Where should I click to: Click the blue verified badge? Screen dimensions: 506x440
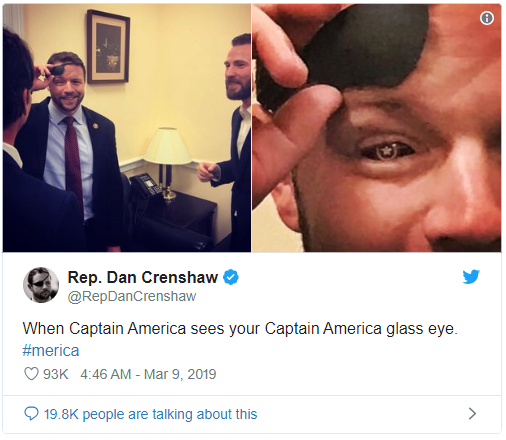tap(231, 277)
